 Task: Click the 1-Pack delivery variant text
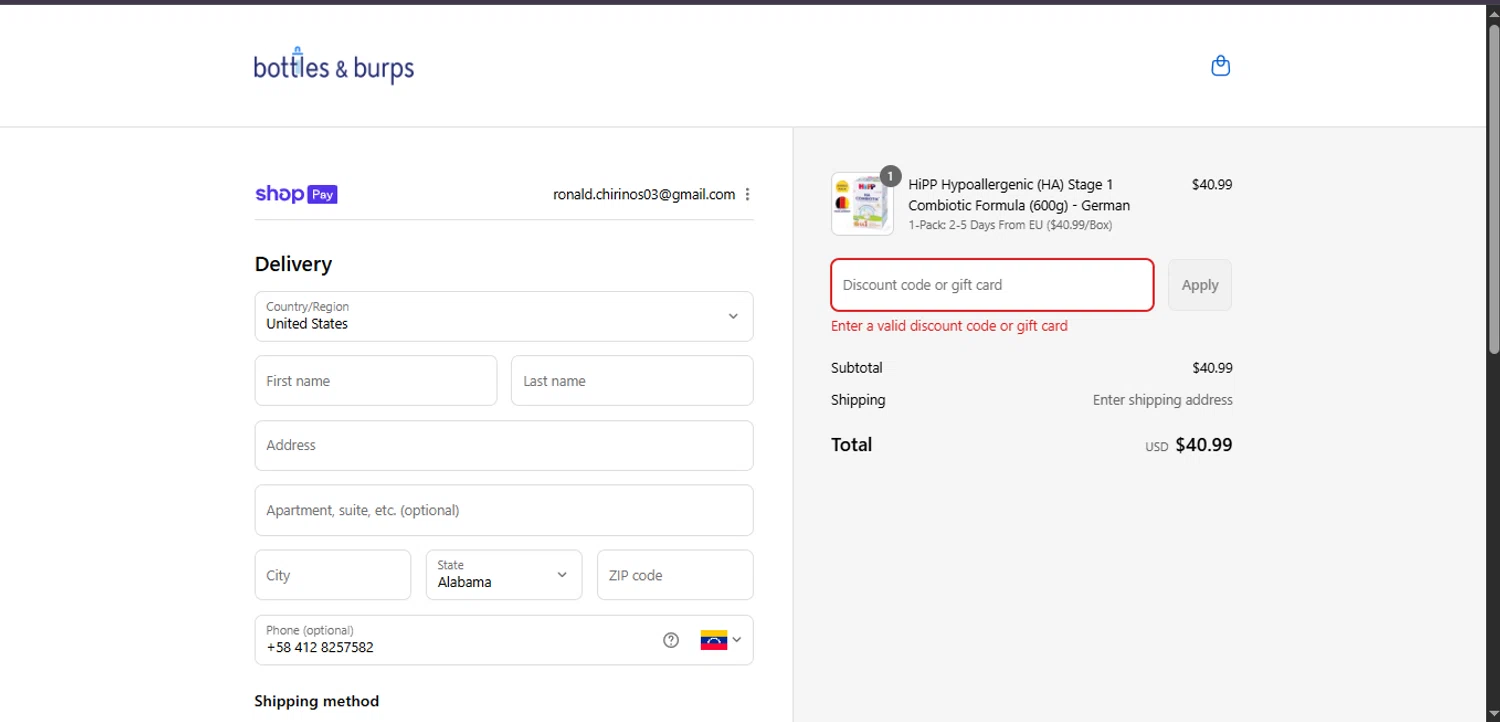coord(1010,225)
